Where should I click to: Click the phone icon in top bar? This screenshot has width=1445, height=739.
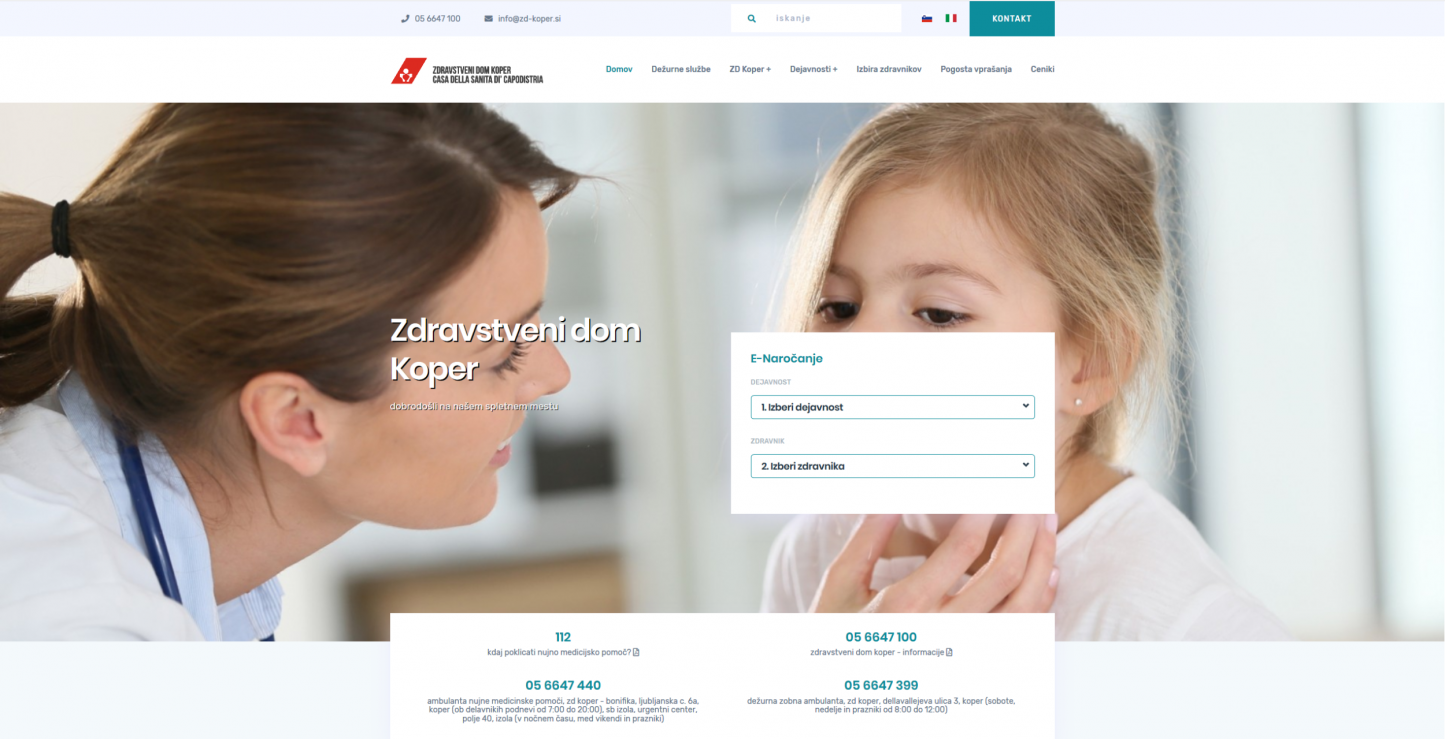[405, 18]
